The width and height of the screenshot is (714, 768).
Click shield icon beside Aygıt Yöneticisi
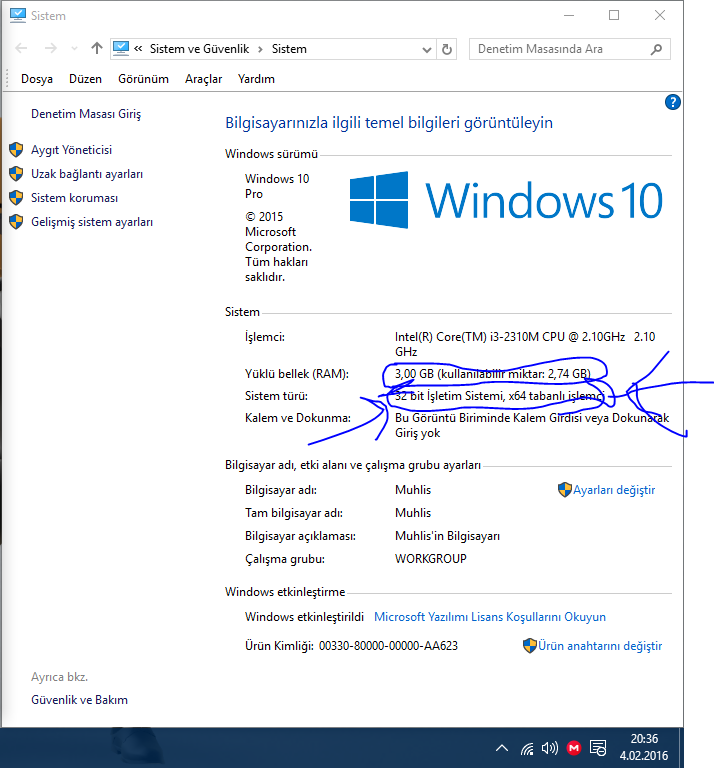click(16, 150)
